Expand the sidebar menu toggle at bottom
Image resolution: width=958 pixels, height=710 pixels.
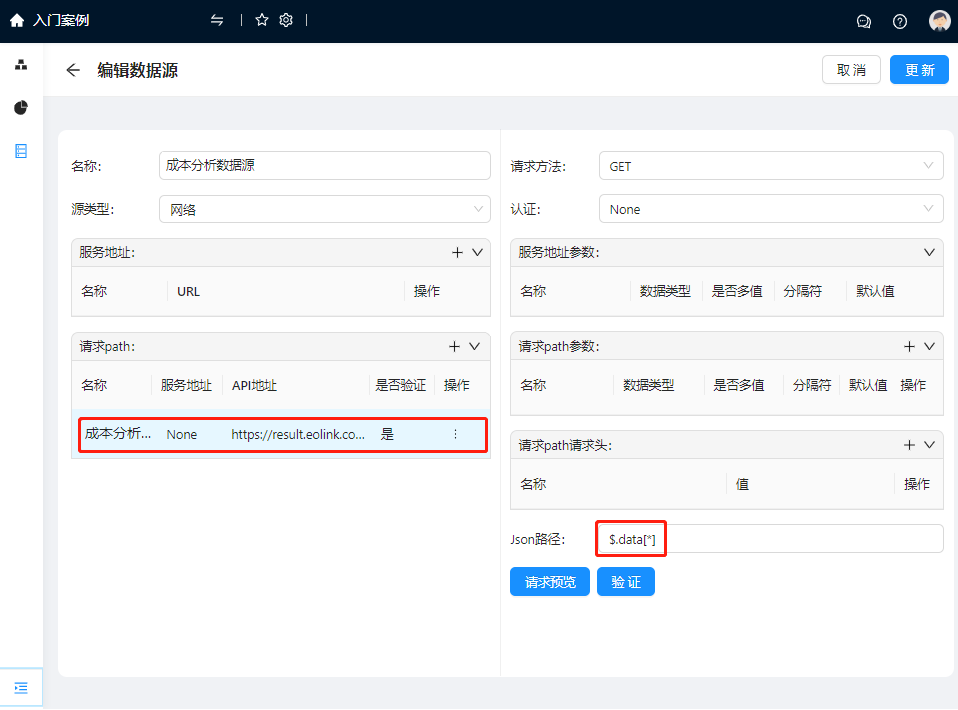21,688
